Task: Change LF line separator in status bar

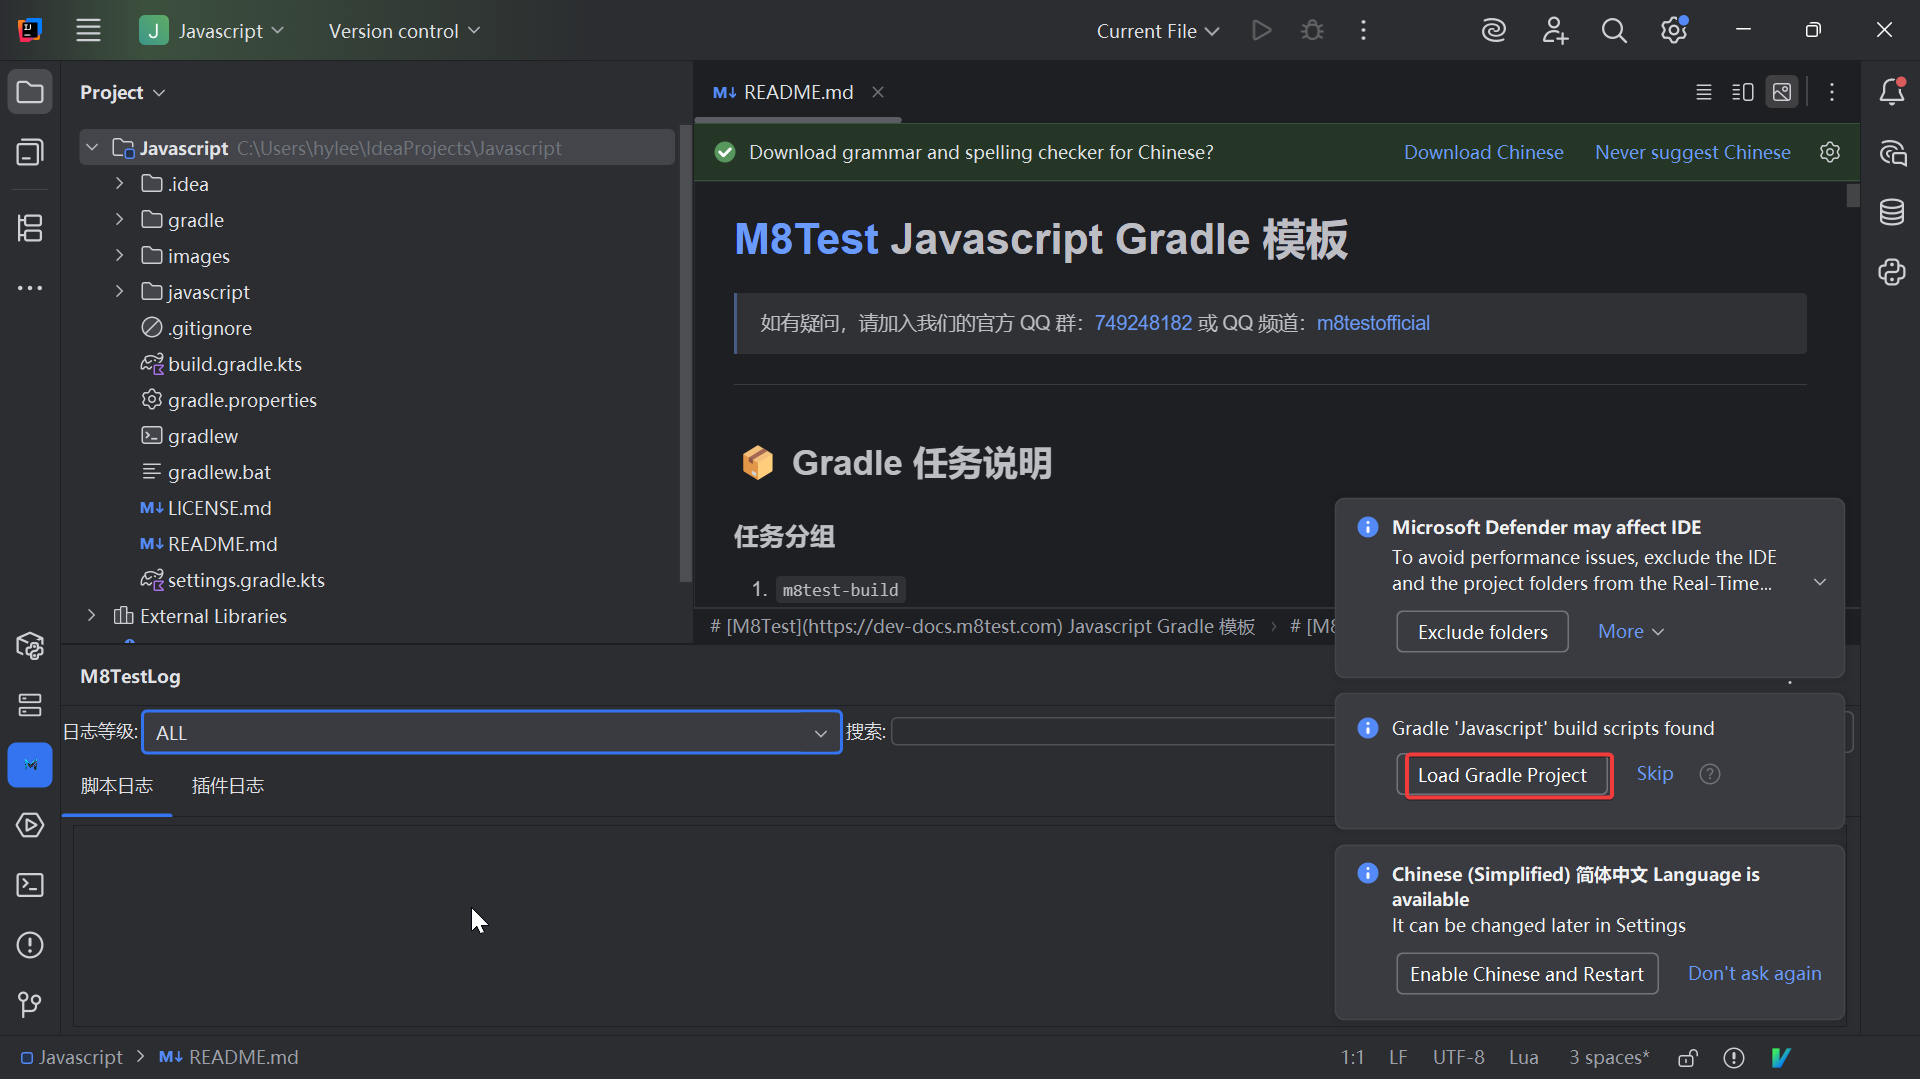Action: 1398,1057
